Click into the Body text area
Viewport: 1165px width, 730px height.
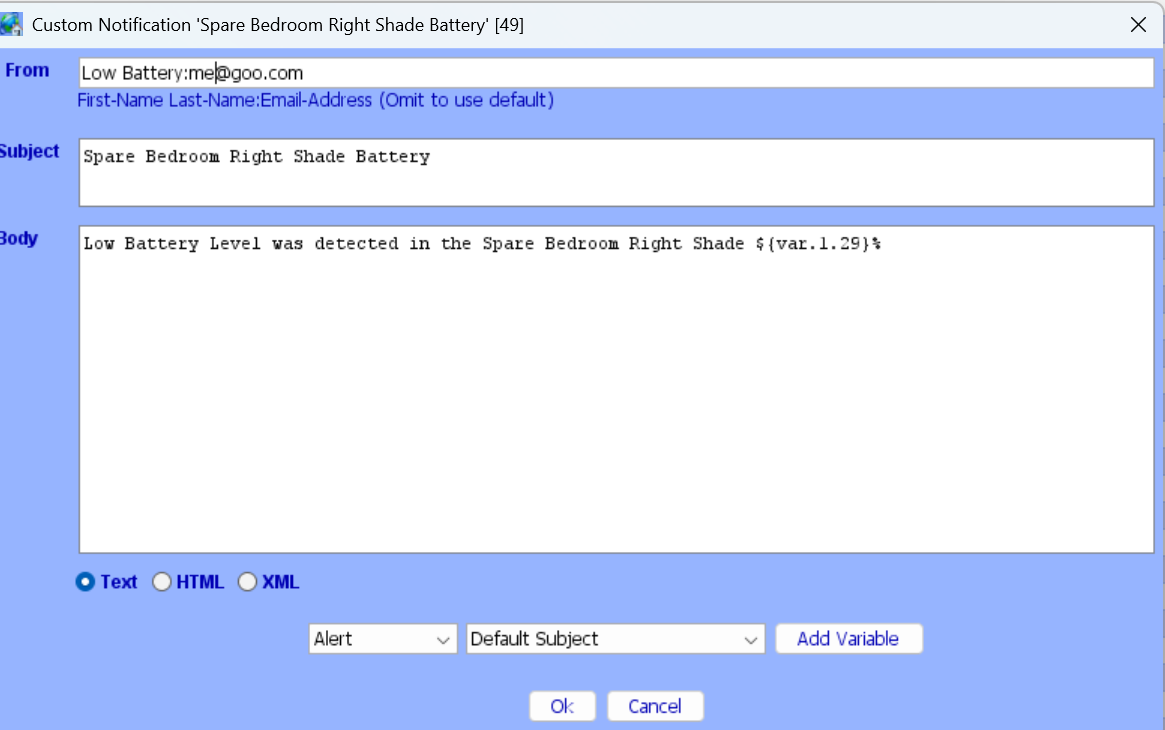tap(616, 389)
